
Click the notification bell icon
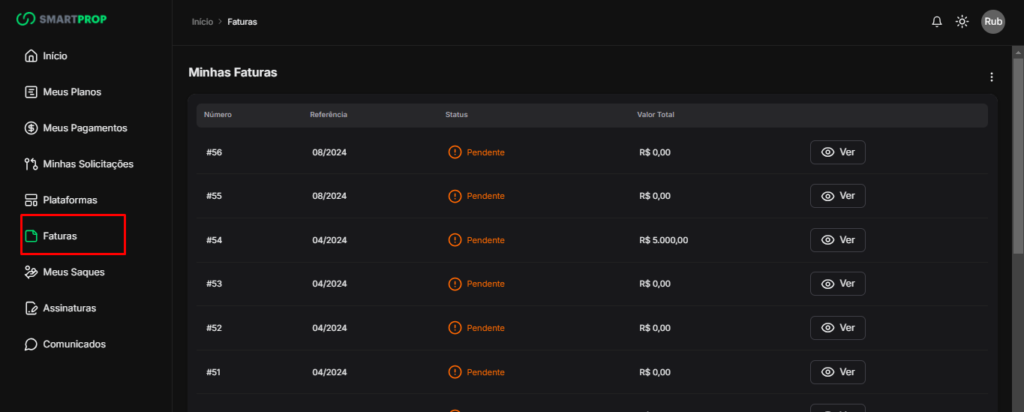pyautogui.click(x=937, y=22)
